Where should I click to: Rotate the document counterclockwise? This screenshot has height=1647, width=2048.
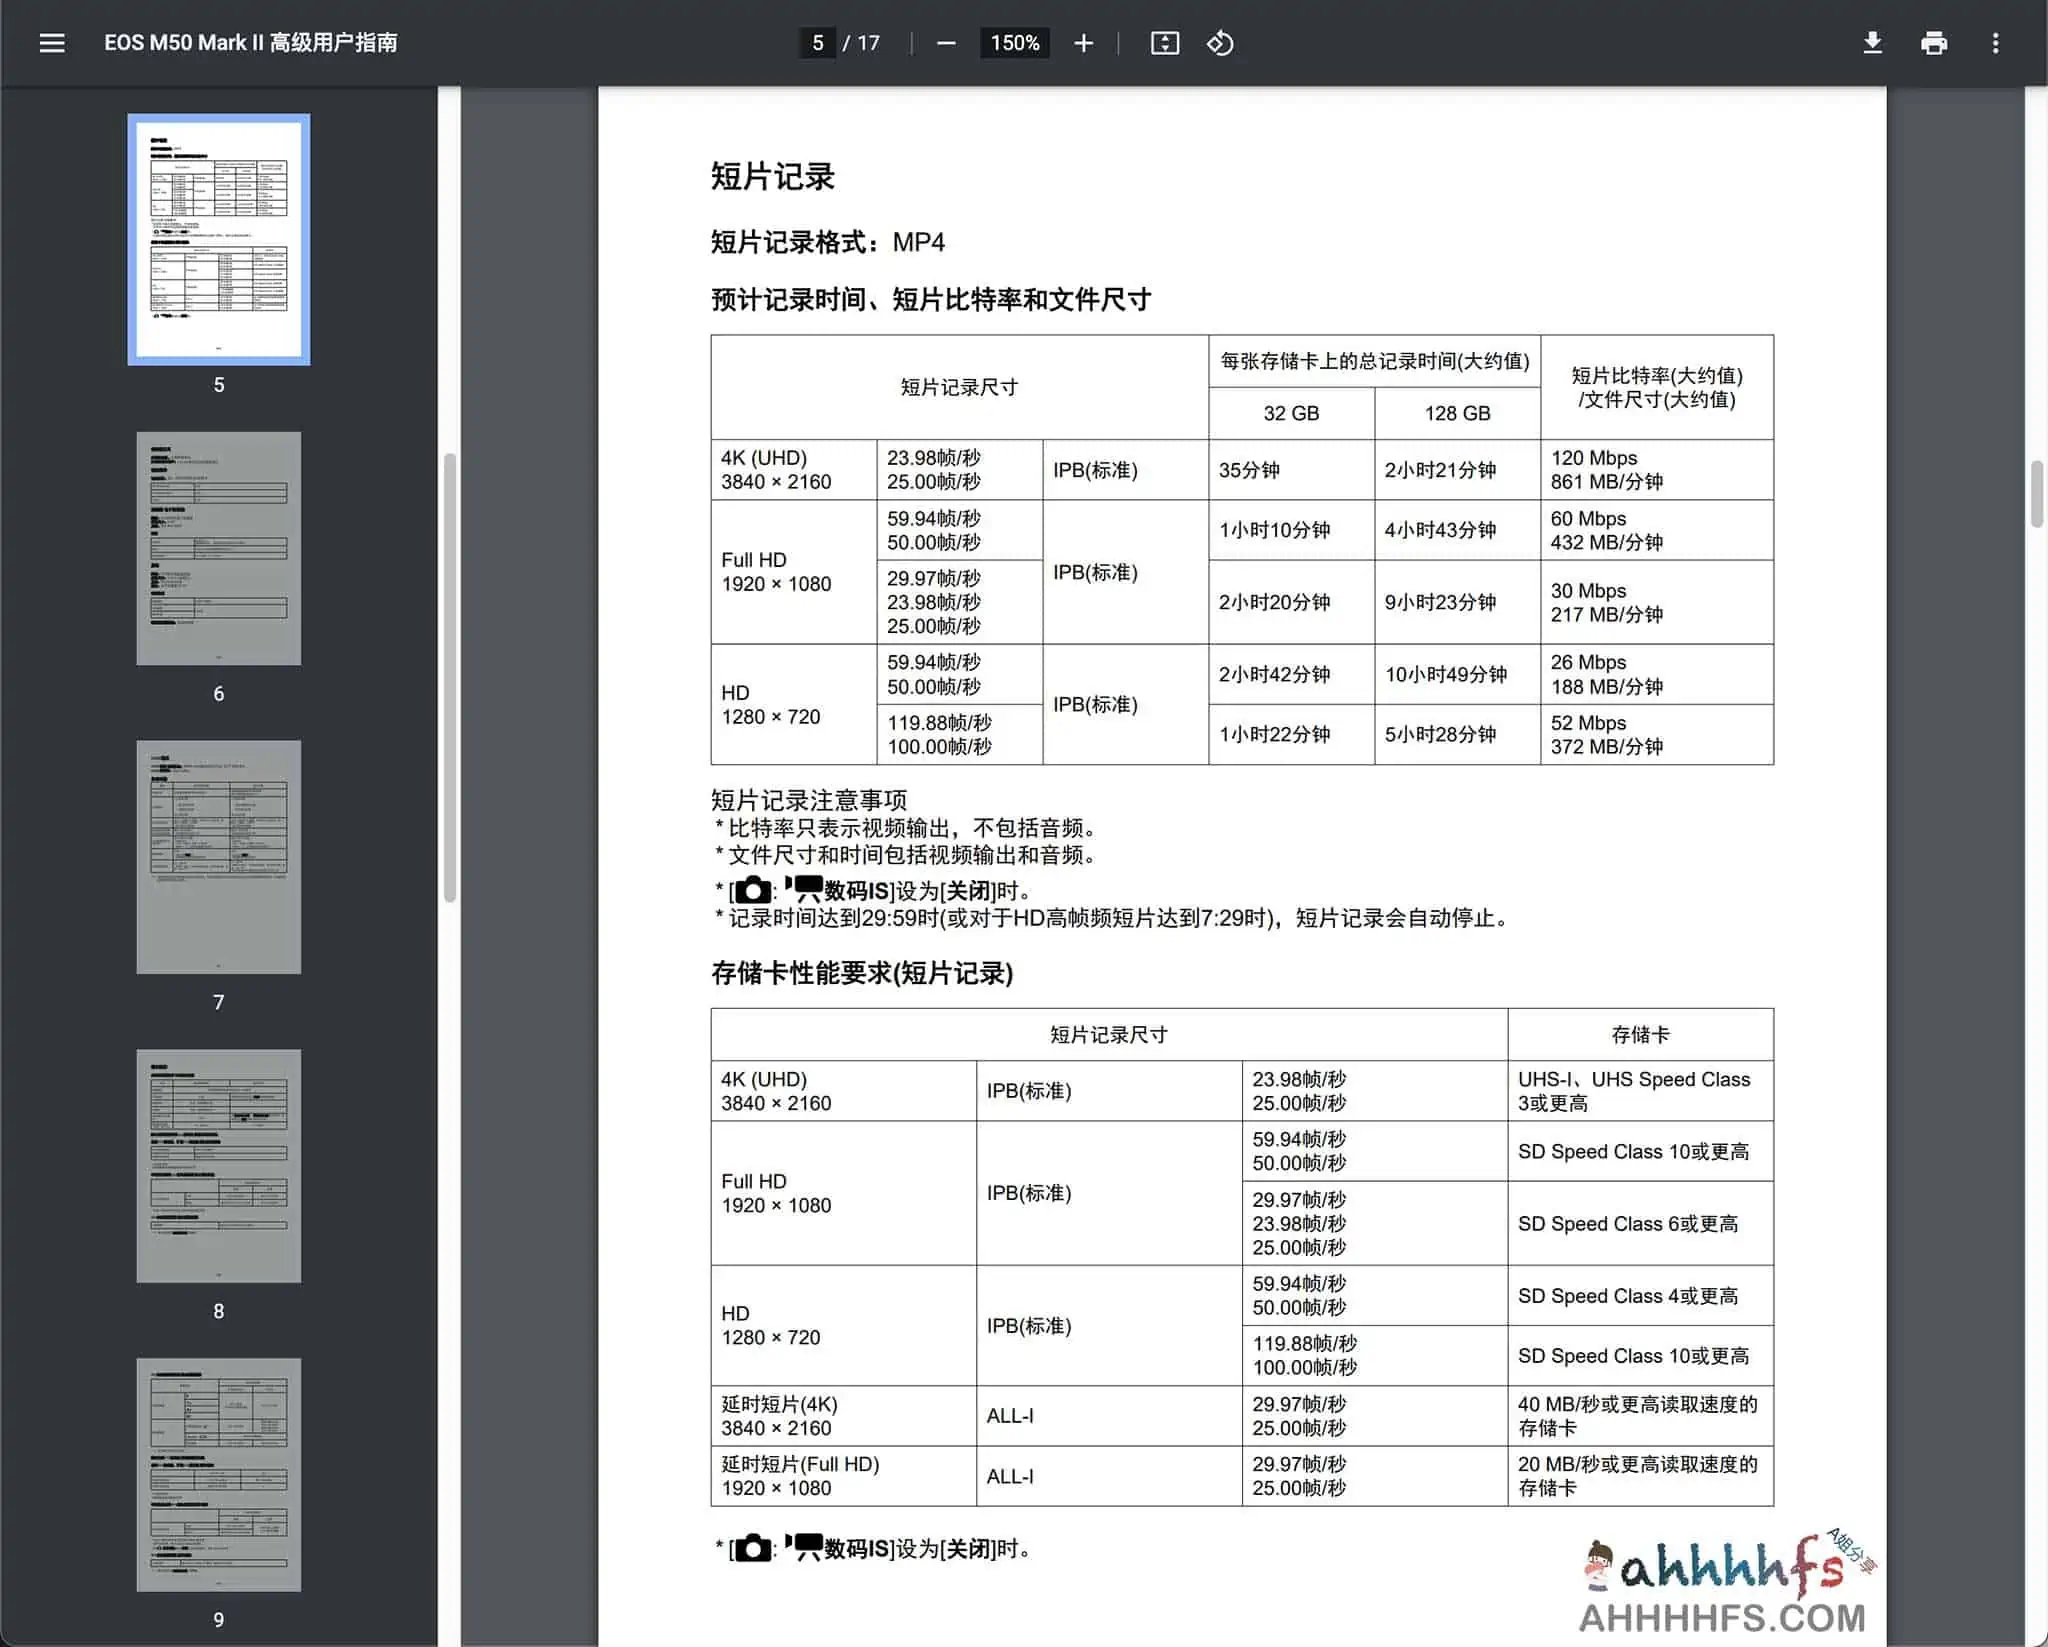click(x=1220, y=43)
